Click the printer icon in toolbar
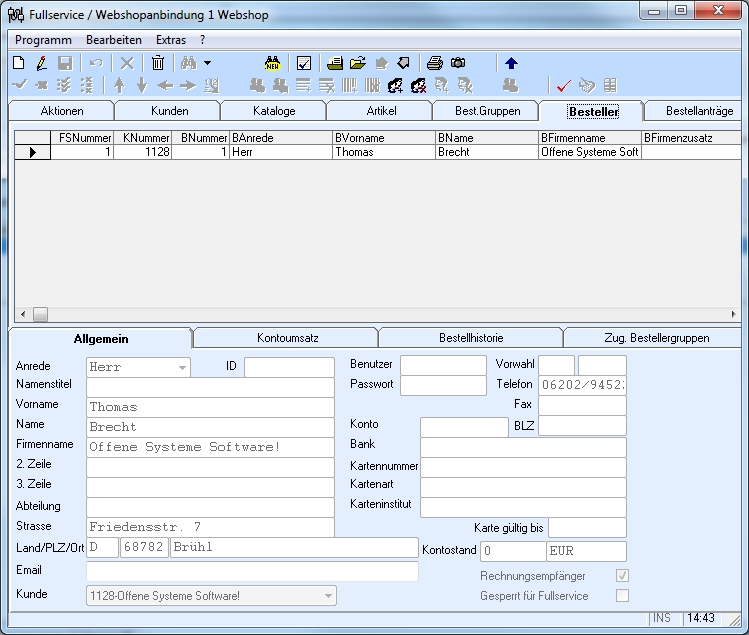Image resolution: width=749 pixels, height=635 pixels. 435,63
